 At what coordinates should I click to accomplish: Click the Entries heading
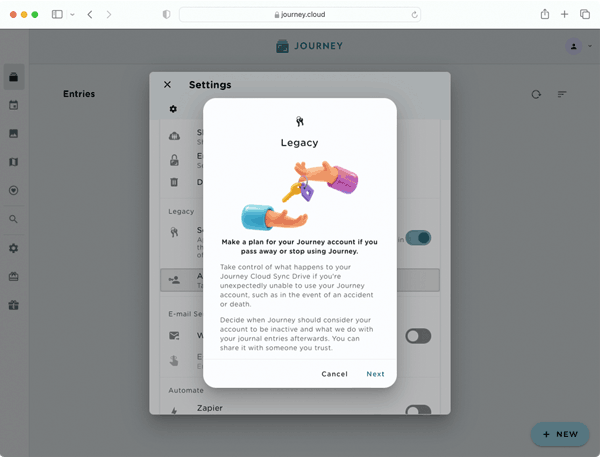pos(79,94)
